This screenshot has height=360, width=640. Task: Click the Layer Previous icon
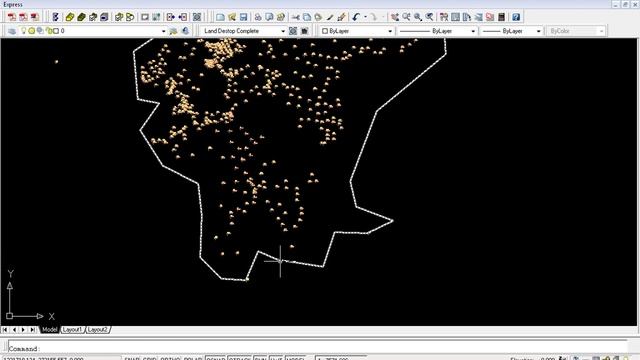tap(186, 31)
